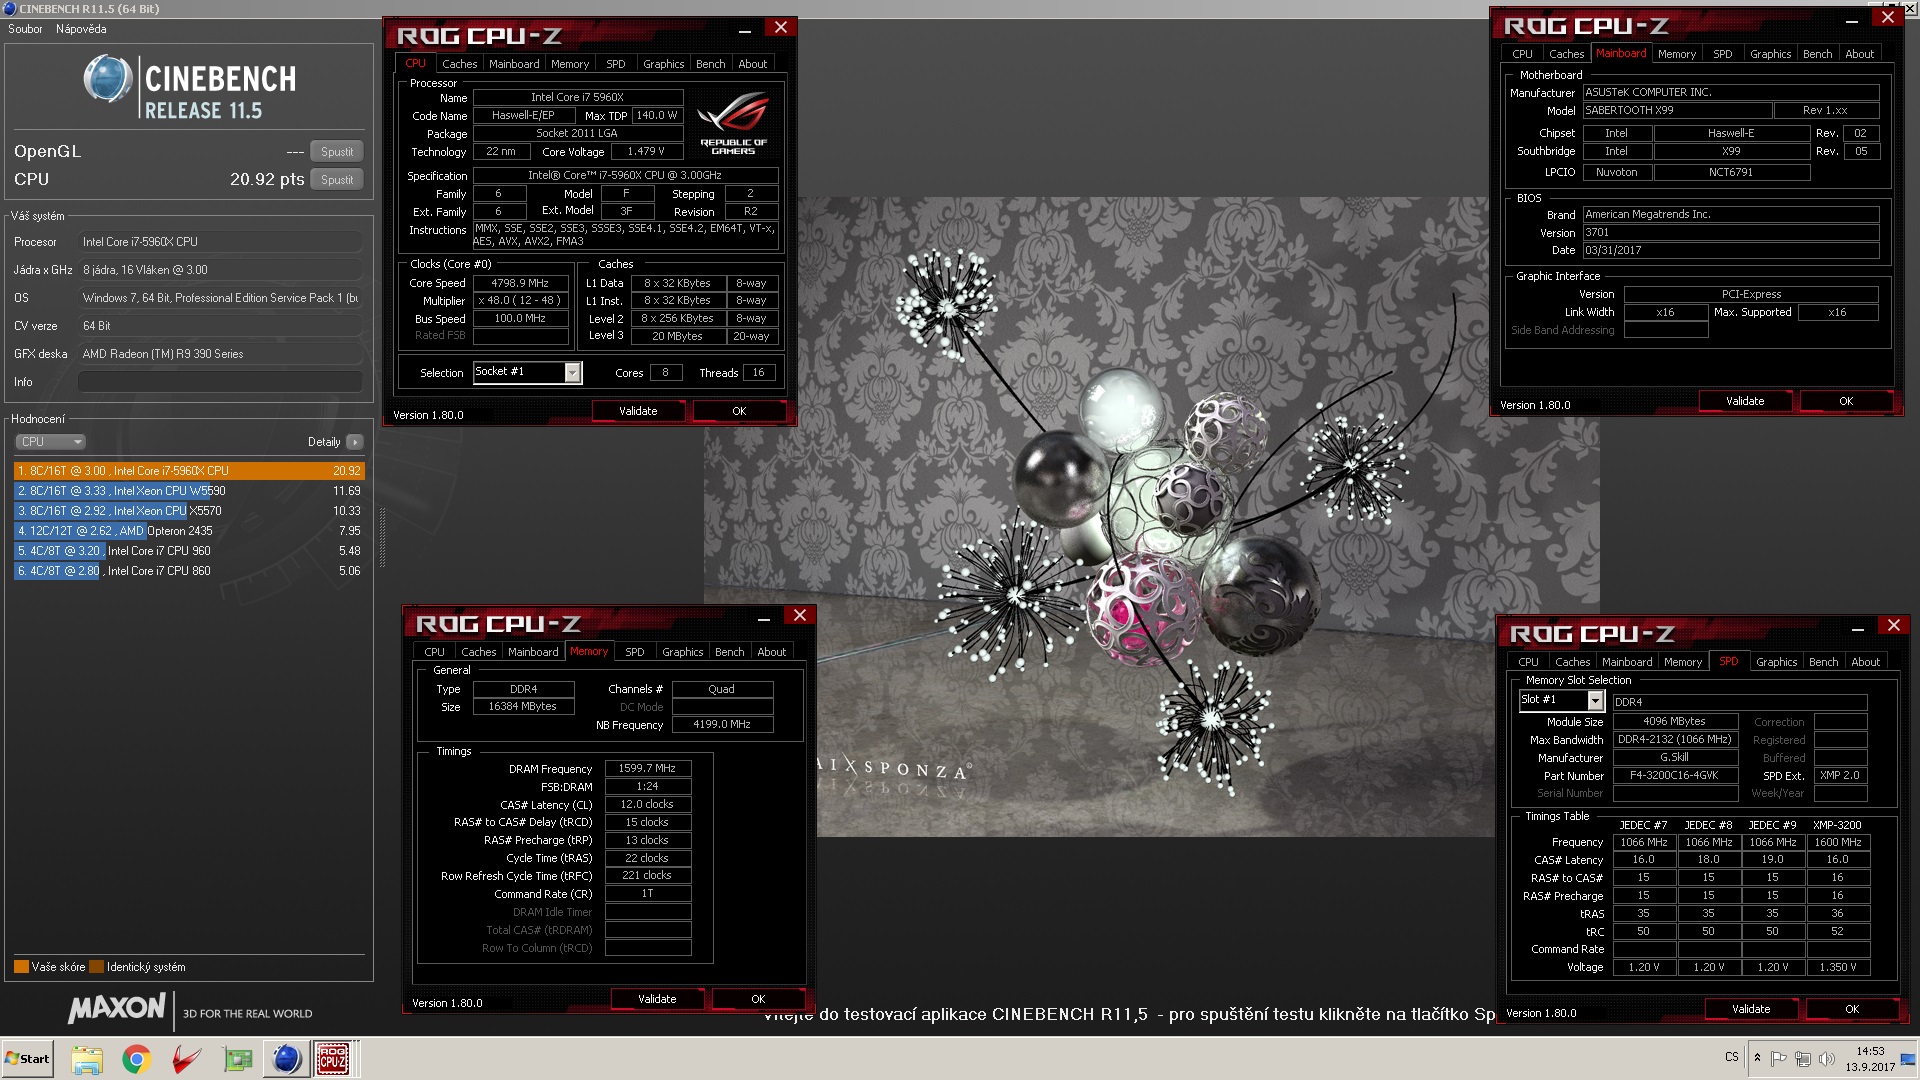Minimize the Mainboard CPU-Z window

[1852, 20]
